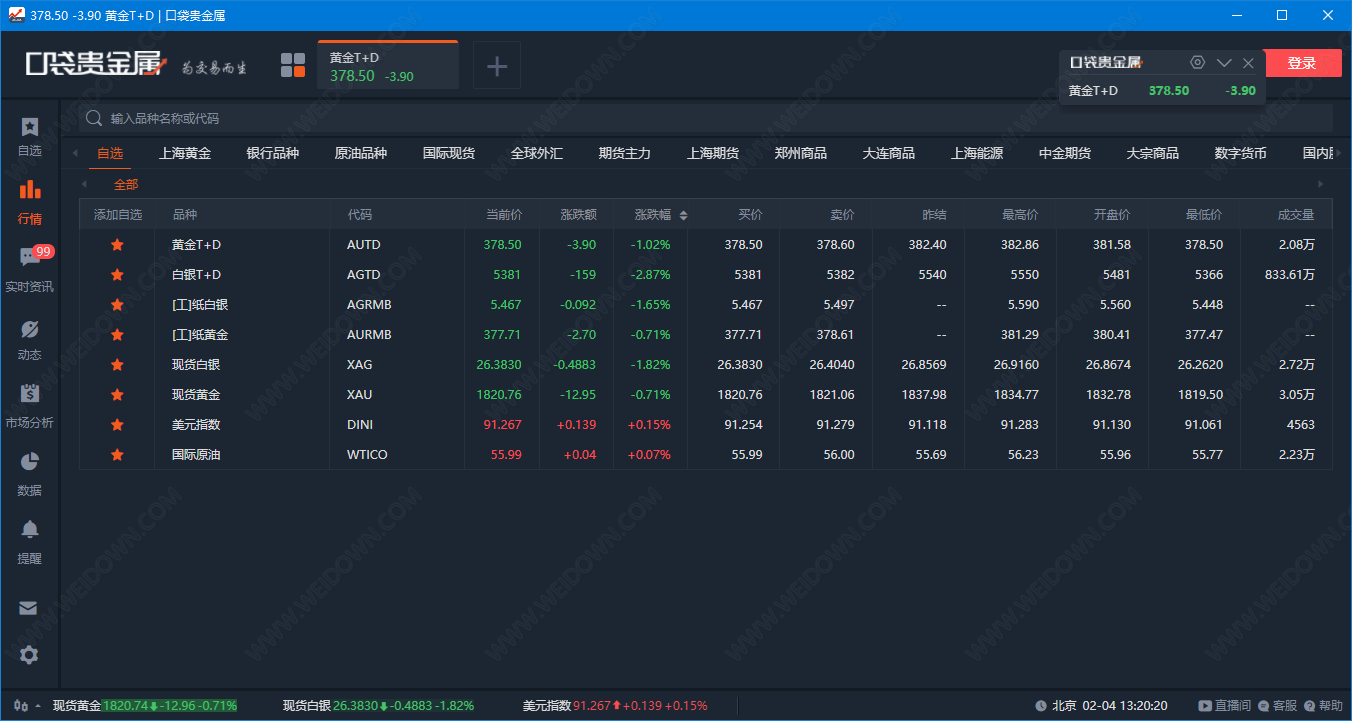Switch to 原油品种 tab

(361, 153)
